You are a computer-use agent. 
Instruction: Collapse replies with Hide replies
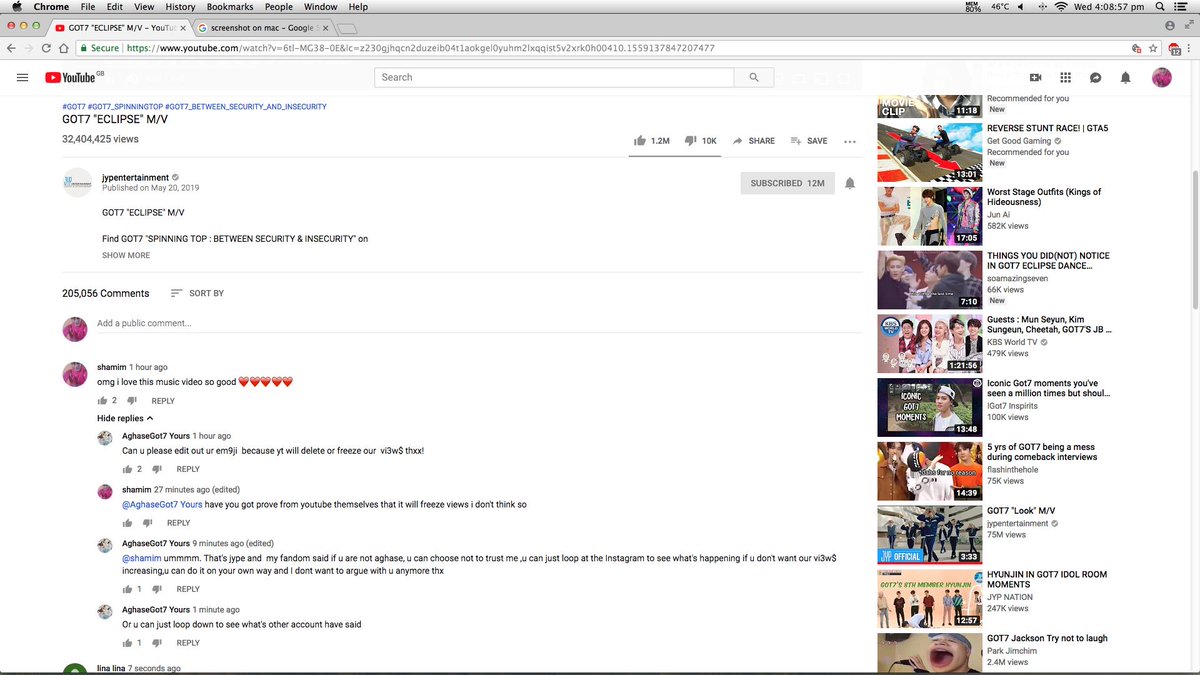coord(125,418)
